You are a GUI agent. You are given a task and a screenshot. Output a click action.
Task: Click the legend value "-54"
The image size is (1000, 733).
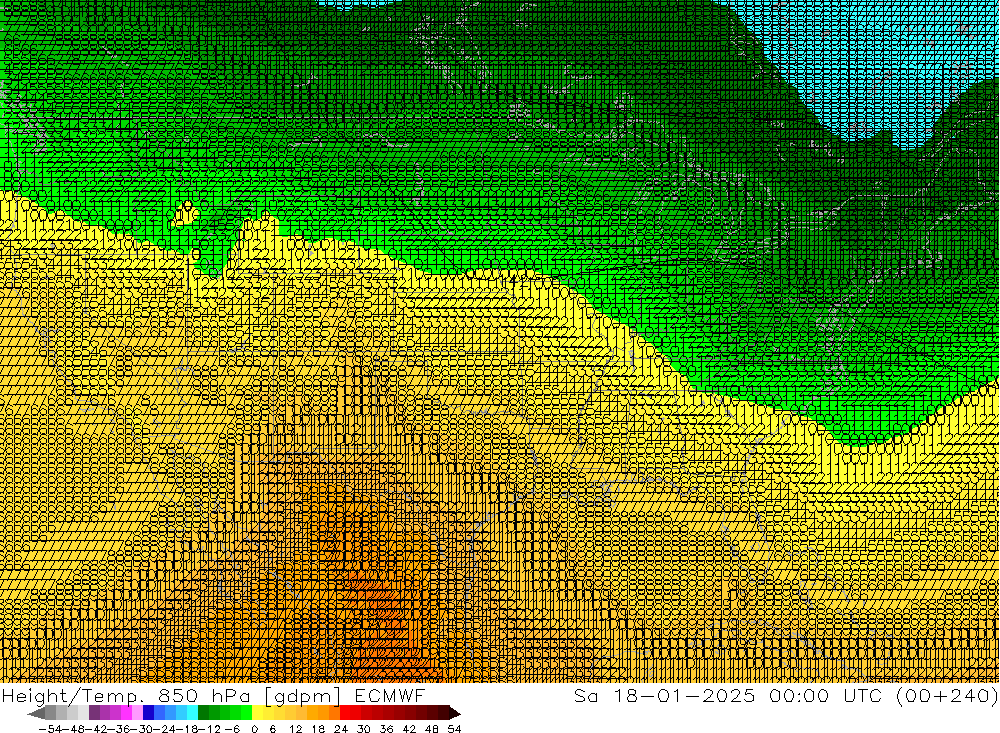50,729
